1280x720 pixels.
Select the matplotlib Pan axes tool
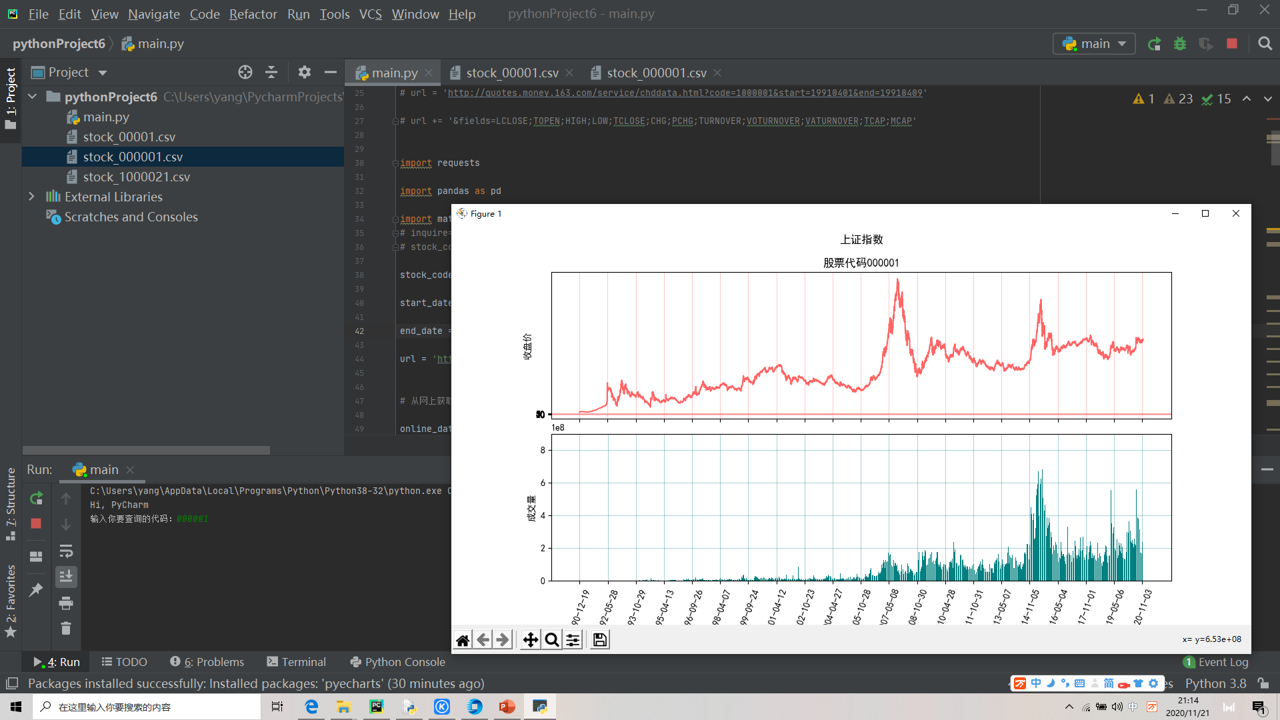(x=530, y=640)
